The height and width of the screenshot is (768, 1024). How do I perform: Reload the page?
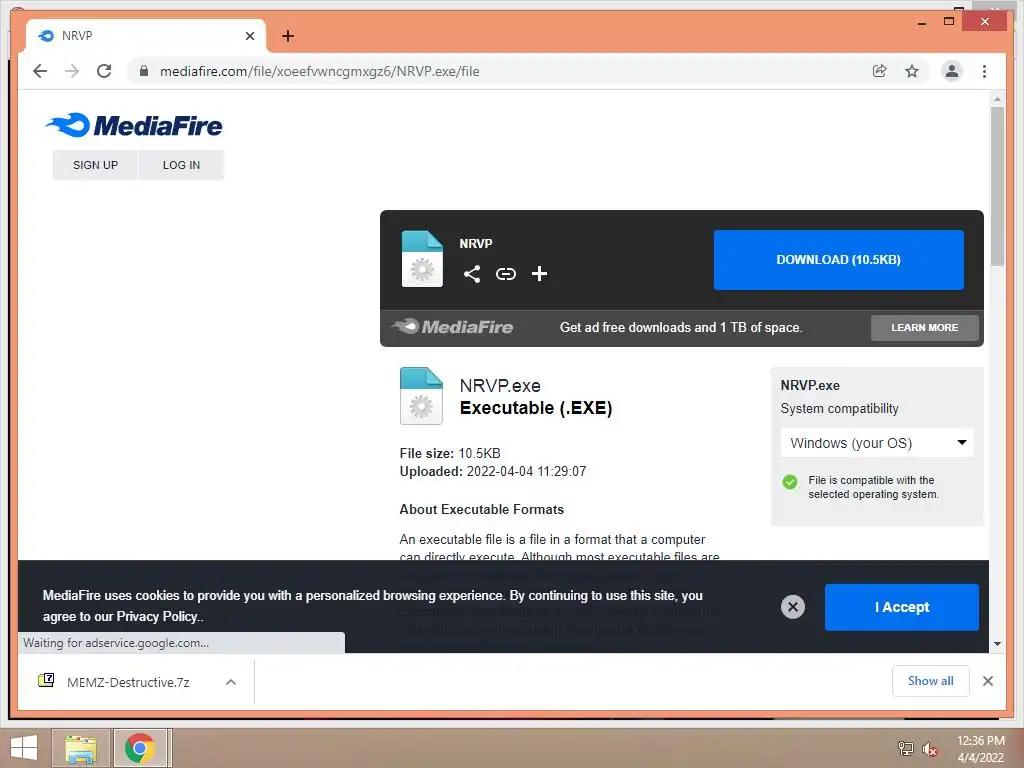point(104,71)
